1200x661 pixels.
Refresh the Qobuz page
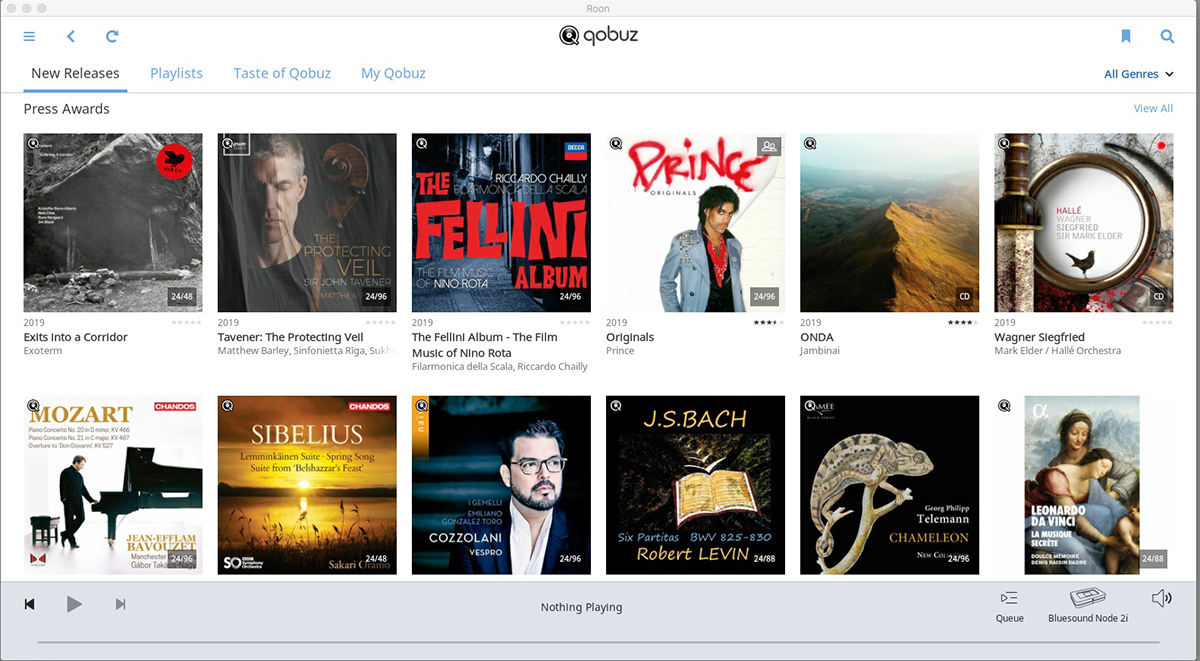pos(112,37)
